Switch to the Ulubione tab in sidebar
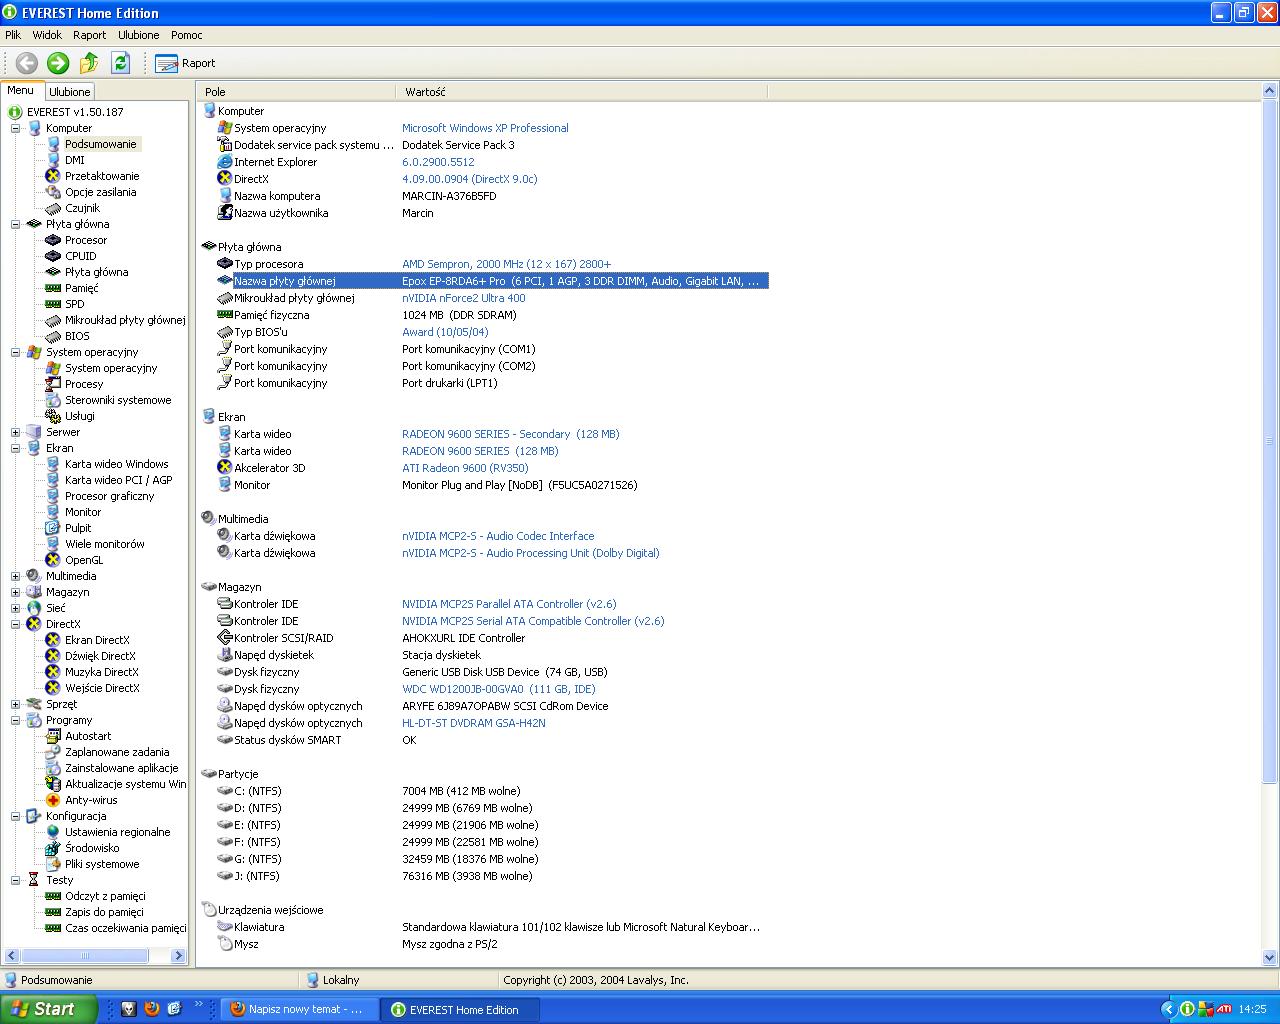This screenshot has height=1024, width=1280. [70, 92]
